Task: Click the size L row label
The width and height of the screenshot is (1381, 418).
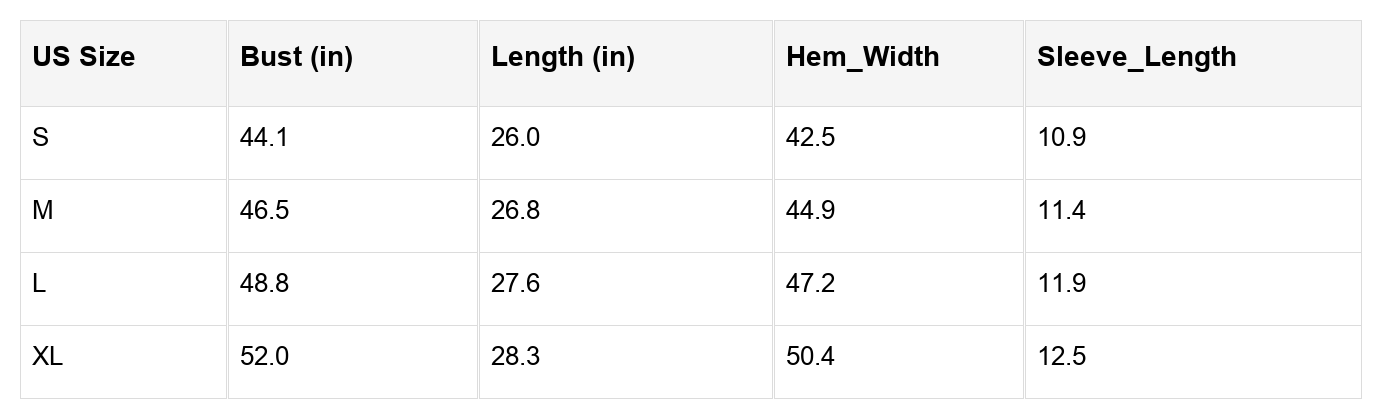Action: [39, 283]
